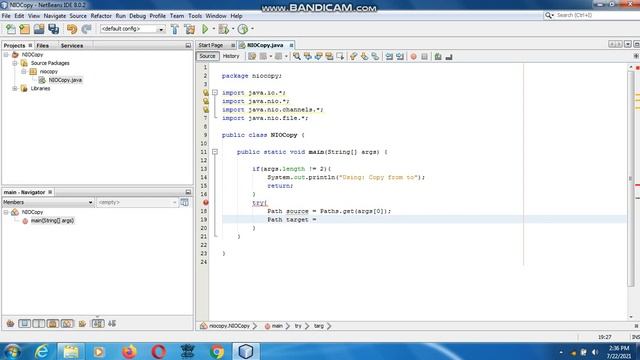Click the Start Macro Recording red circle icon
The height and width of the screenshot is (360, 640).
pos(413,56)
